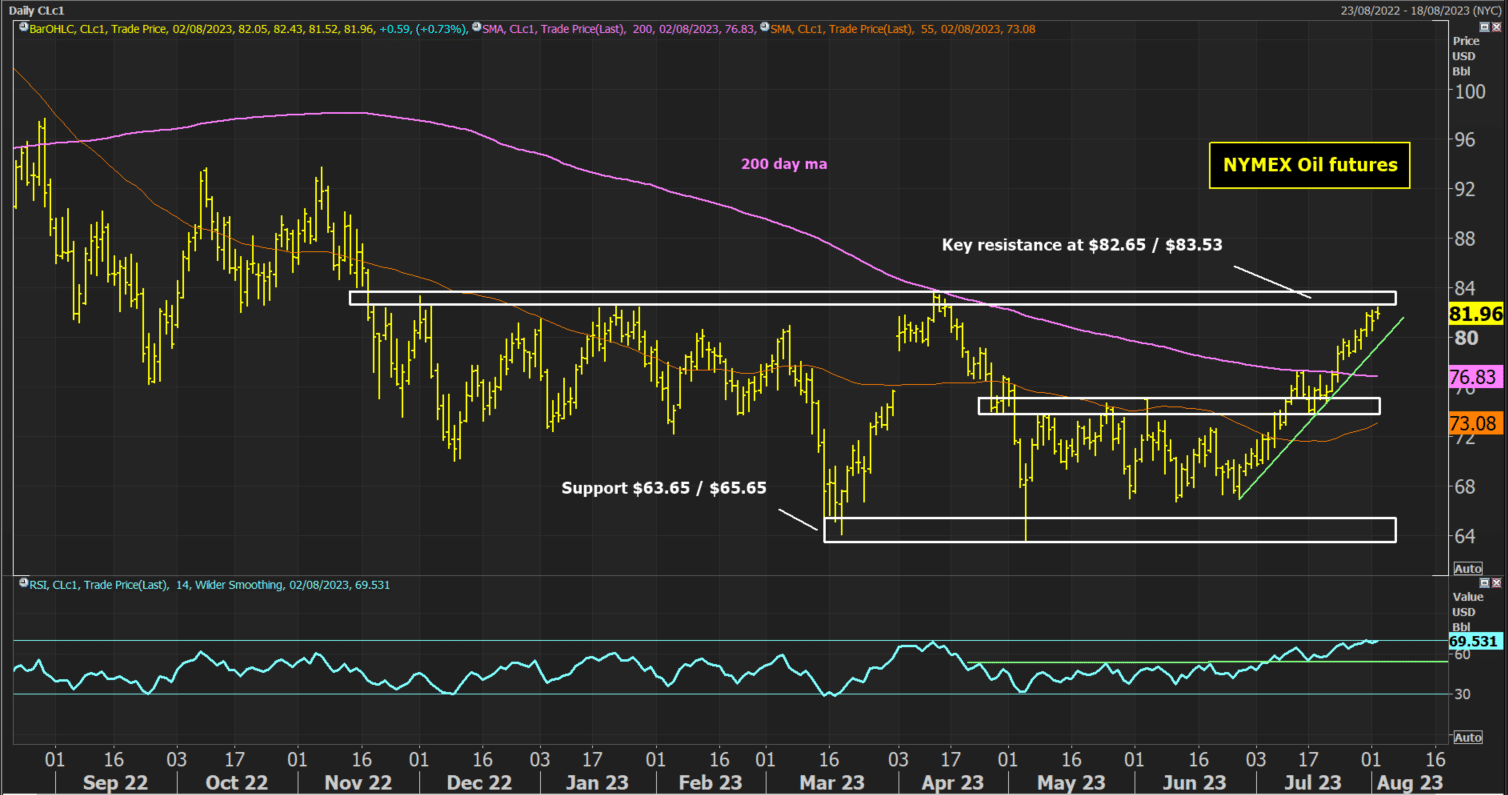Screen dimensions: 1508x795
Task: Click the 200 day ma text label
Action: point(784,164)
